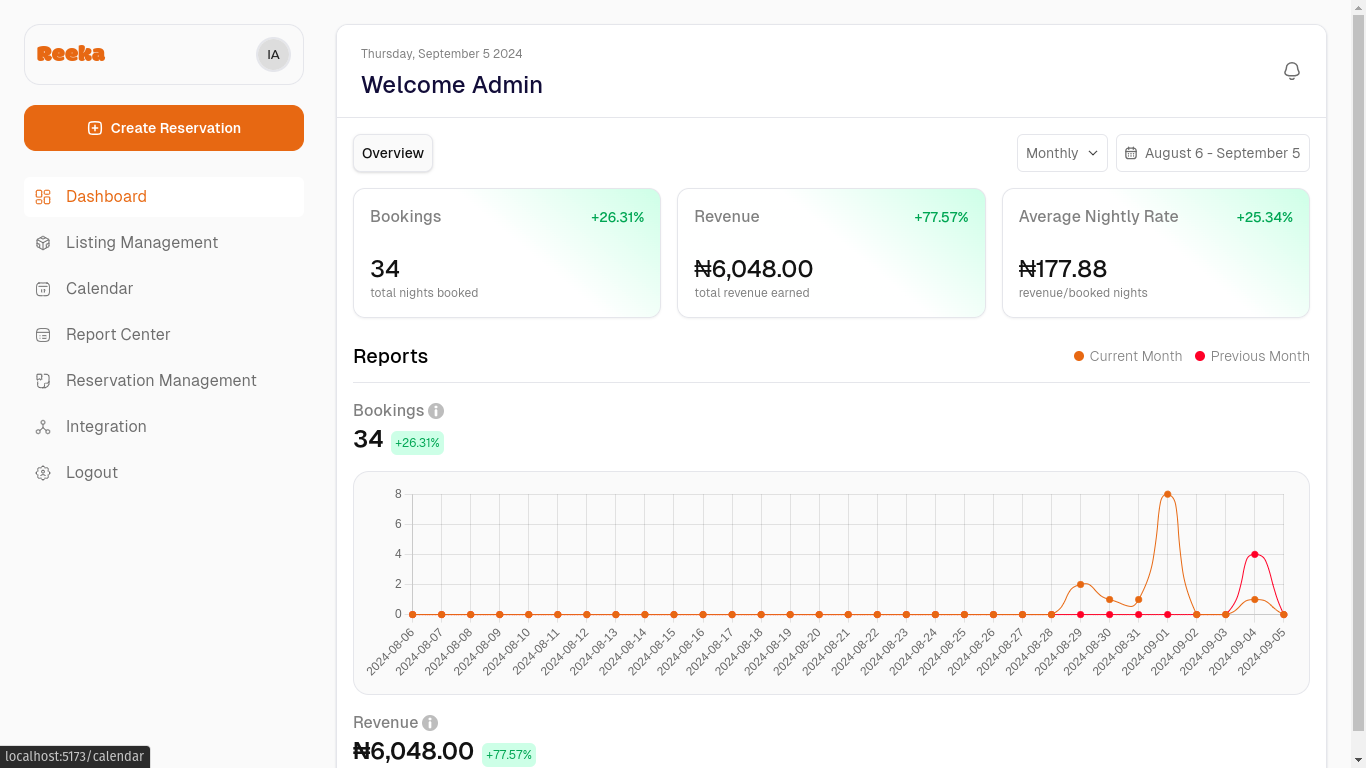The height and width of the screenshot is (768, 1366).
Task: Click the Calendar sidebar icon
Action: 43,289
